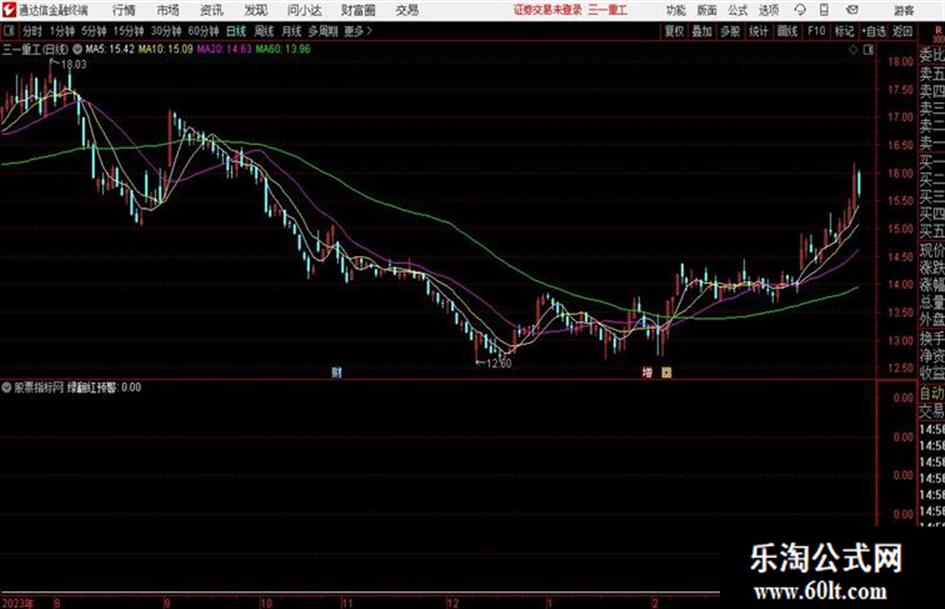
Task: Switch to 分时 intraday chart
Action: pos(32,31)
